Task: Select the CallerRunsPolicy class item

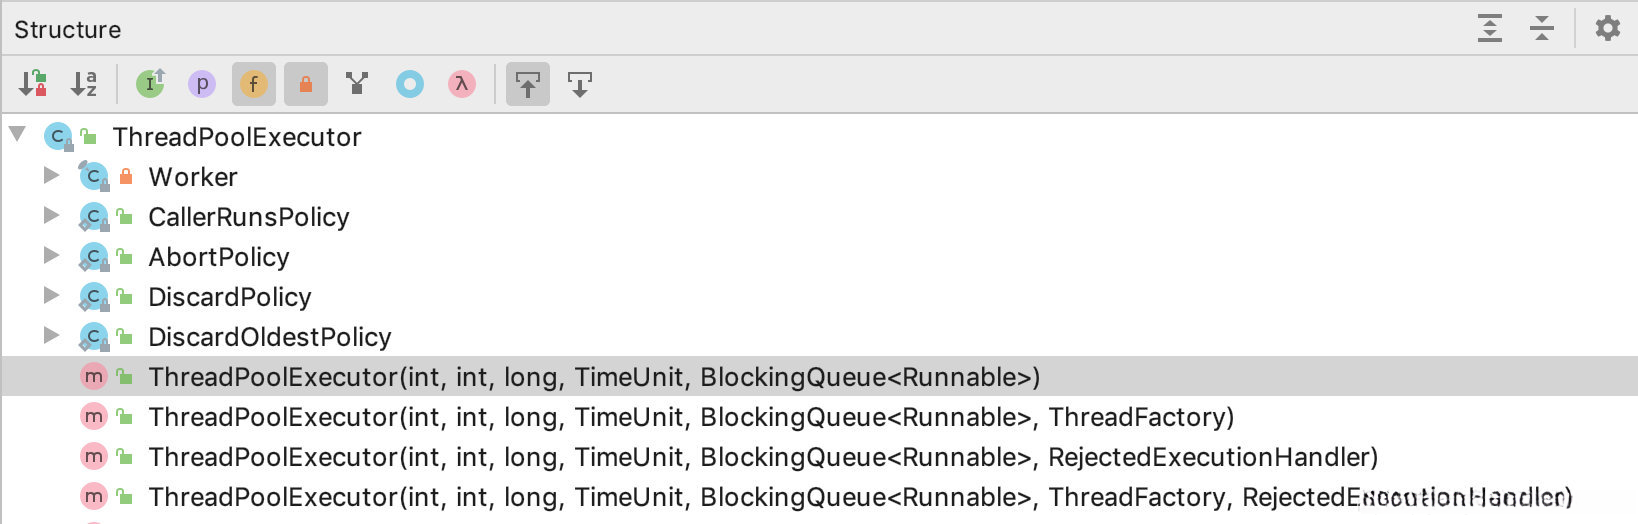Action: (x=248, y=217)
